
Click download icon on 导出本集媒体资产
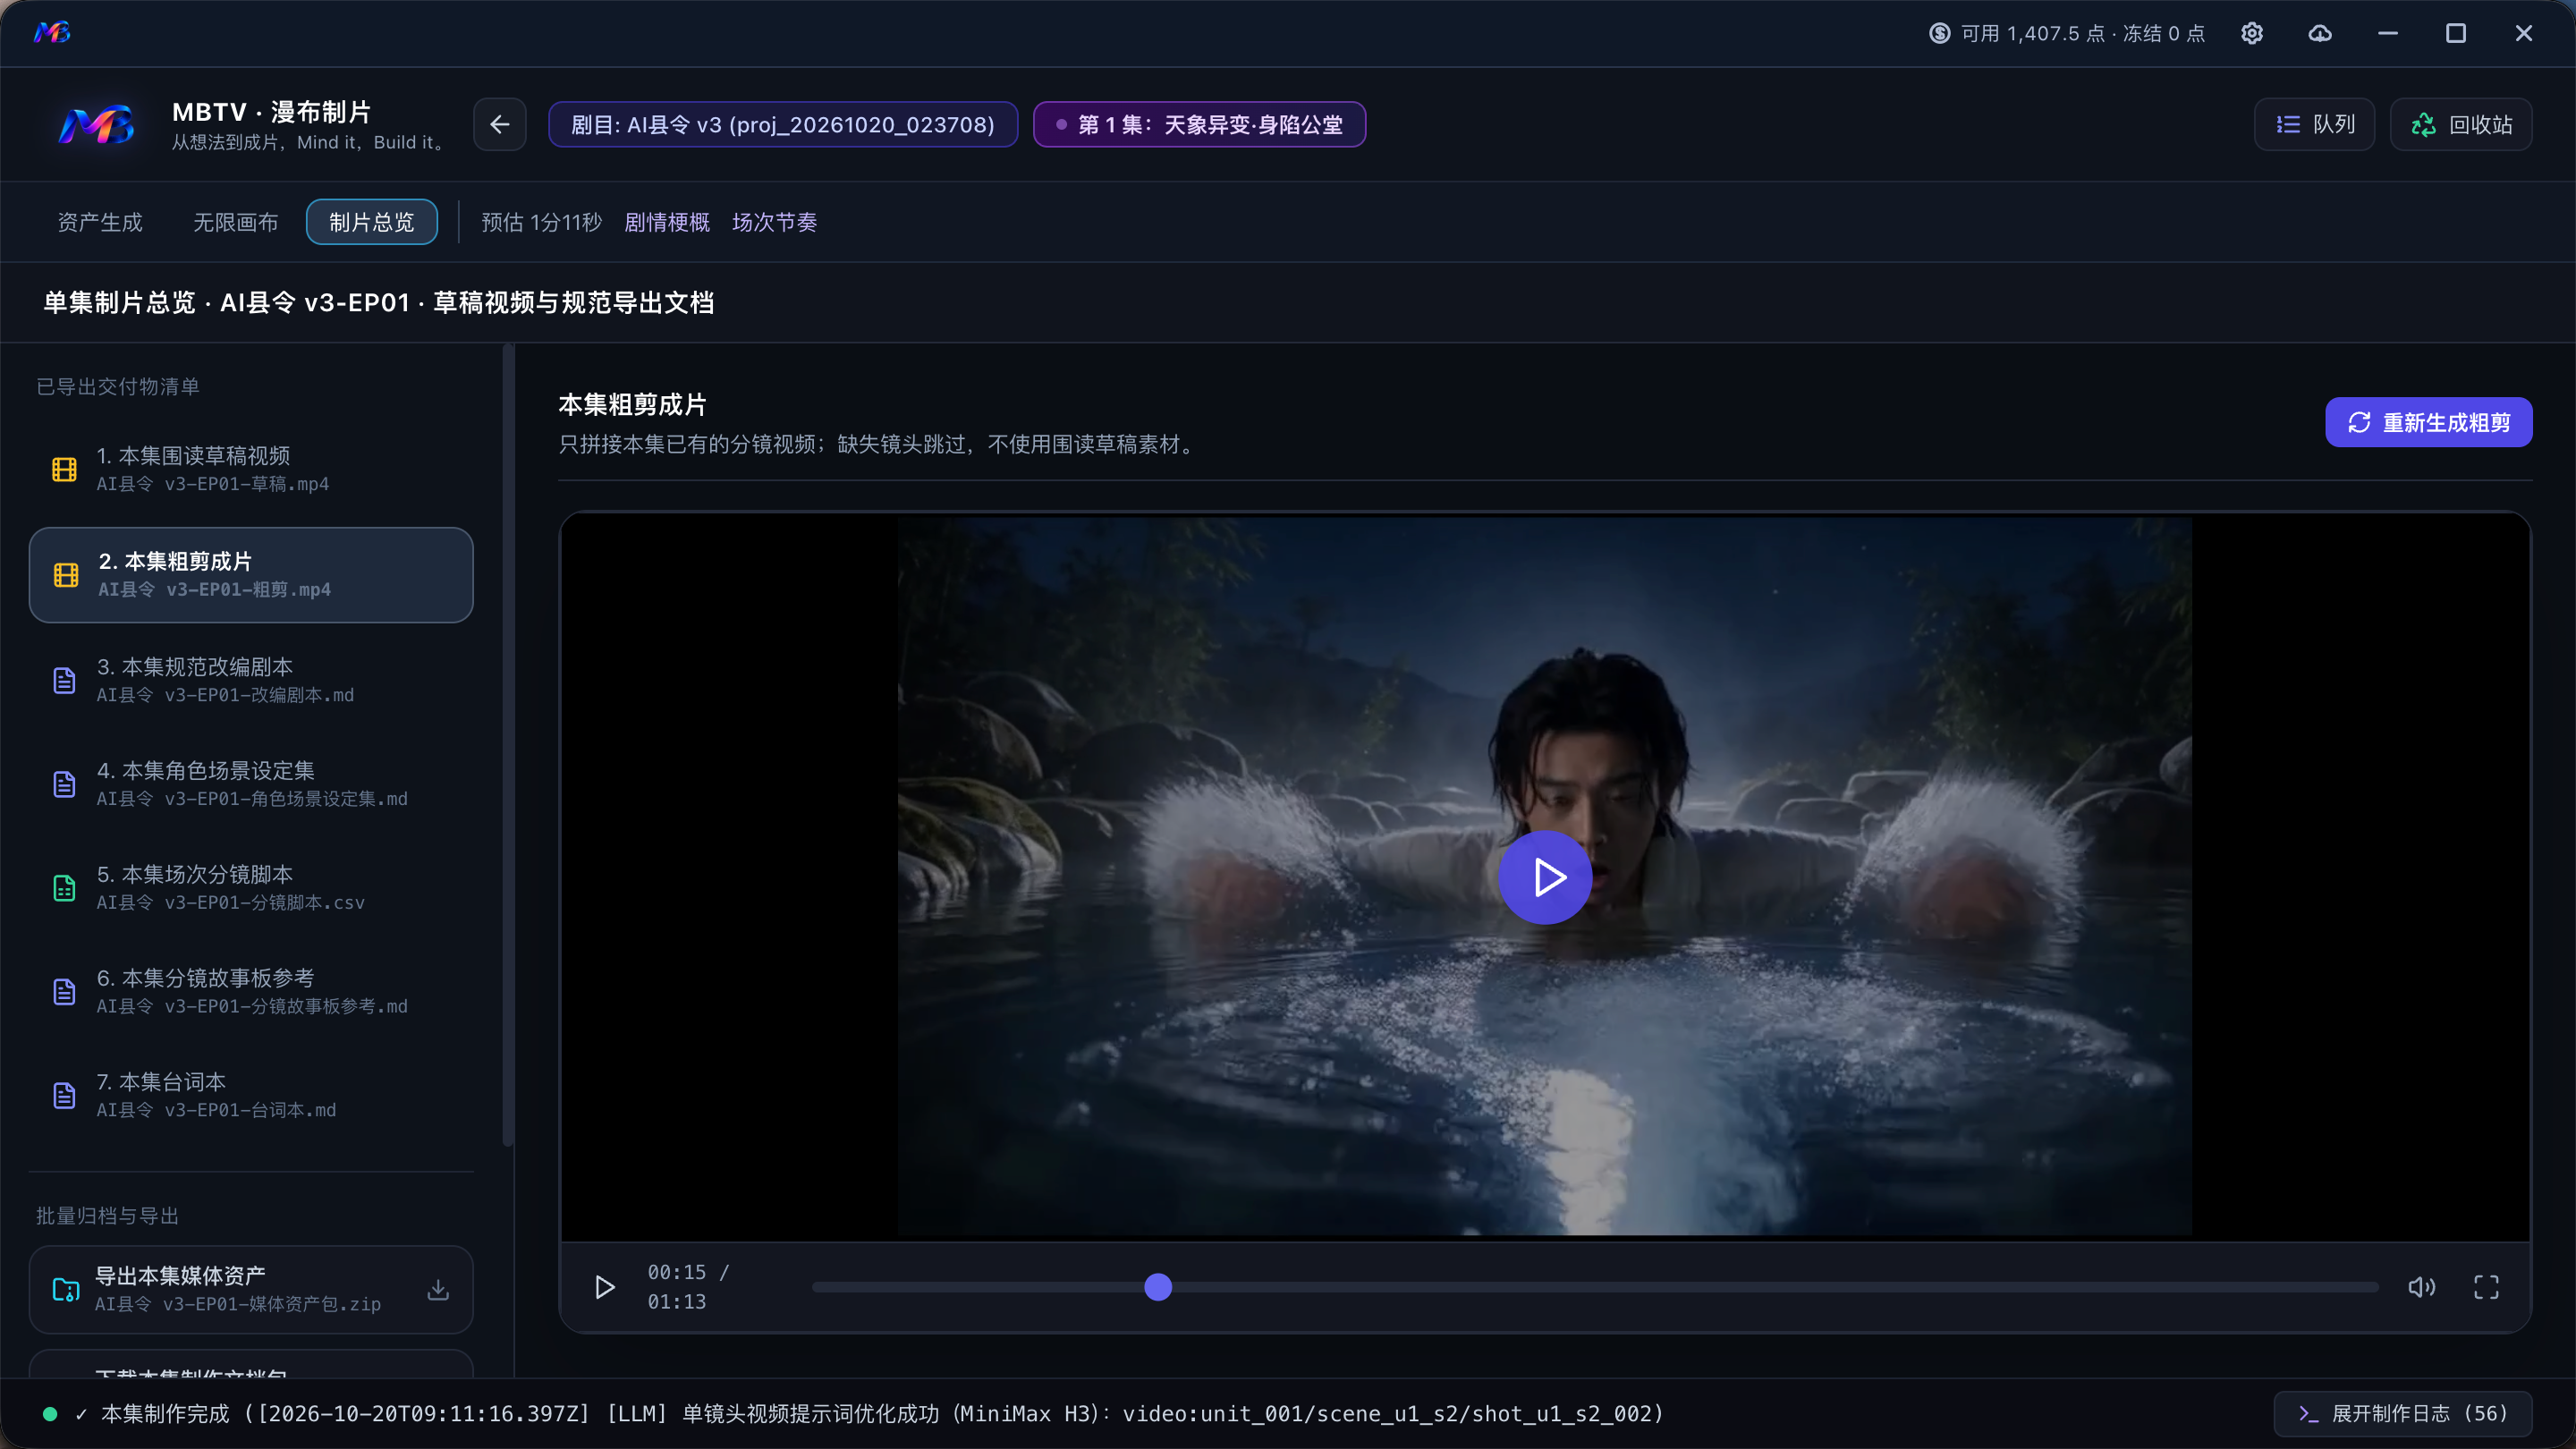[438, 1290]
